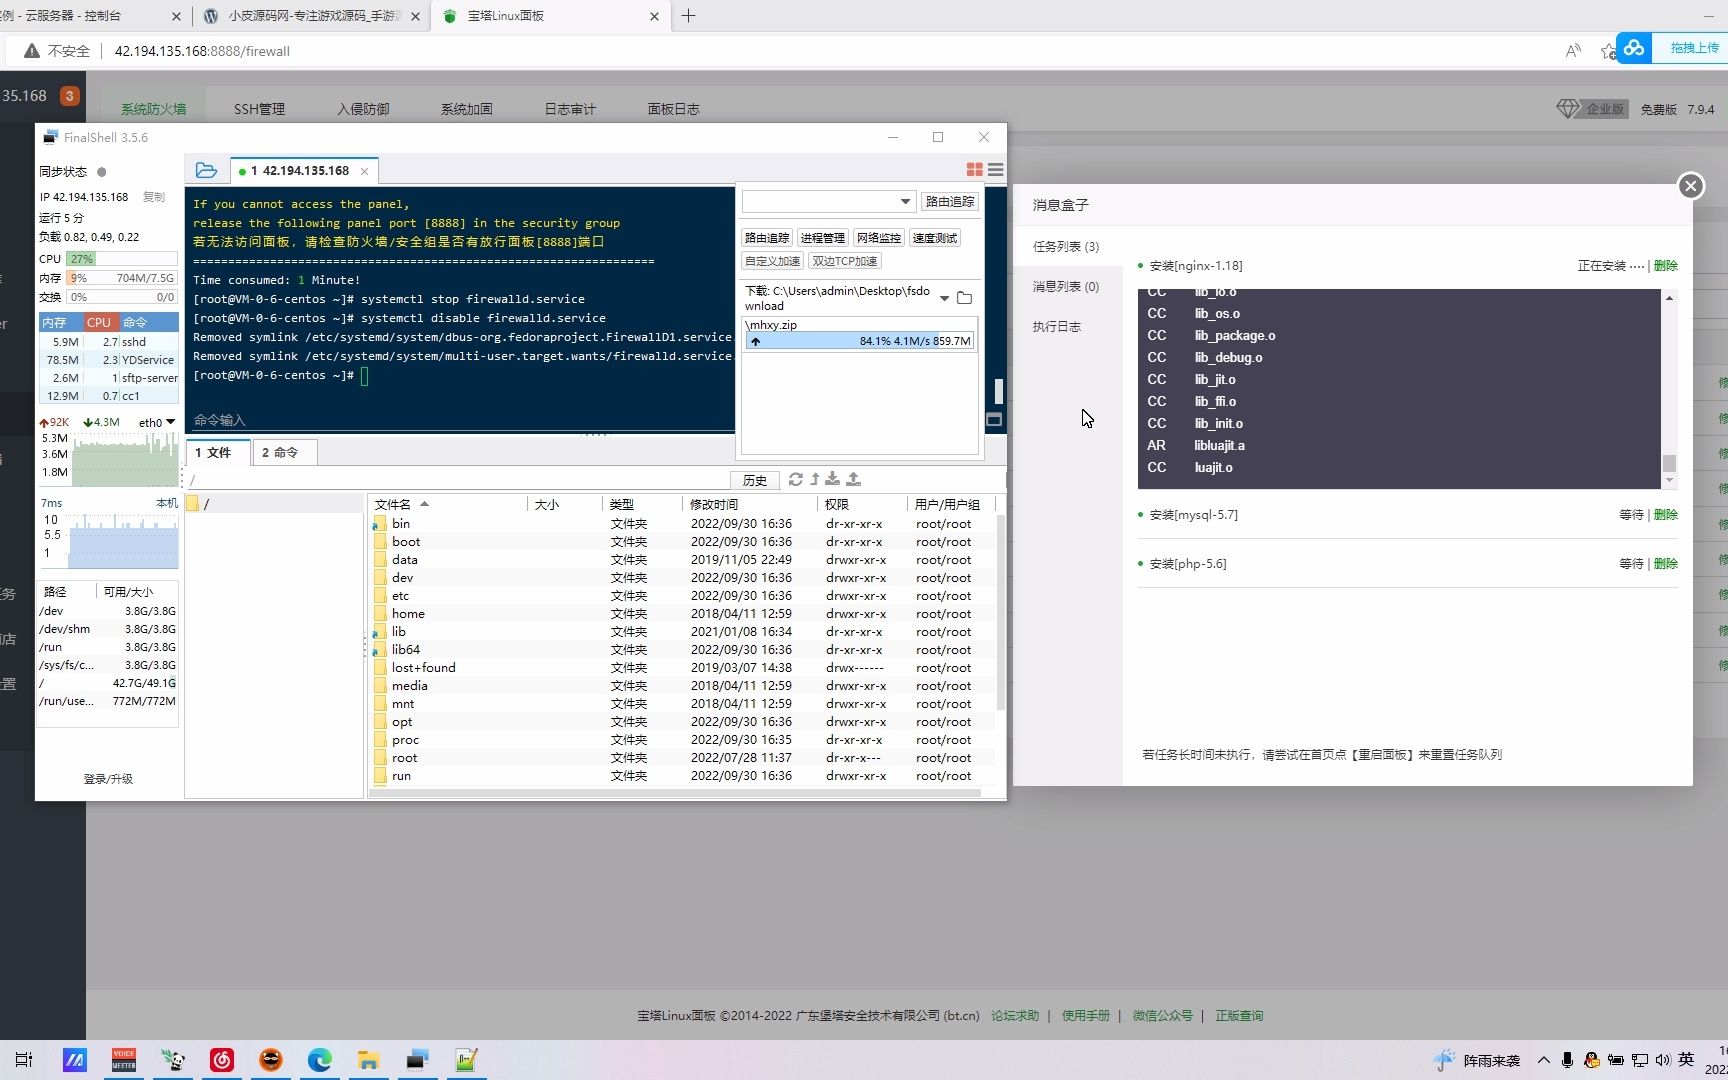This screenshot has width=1728, height=1080.
Task: Click the install log scrollbar thumb
Action: pyautogui.click(x=1669, y=463)
